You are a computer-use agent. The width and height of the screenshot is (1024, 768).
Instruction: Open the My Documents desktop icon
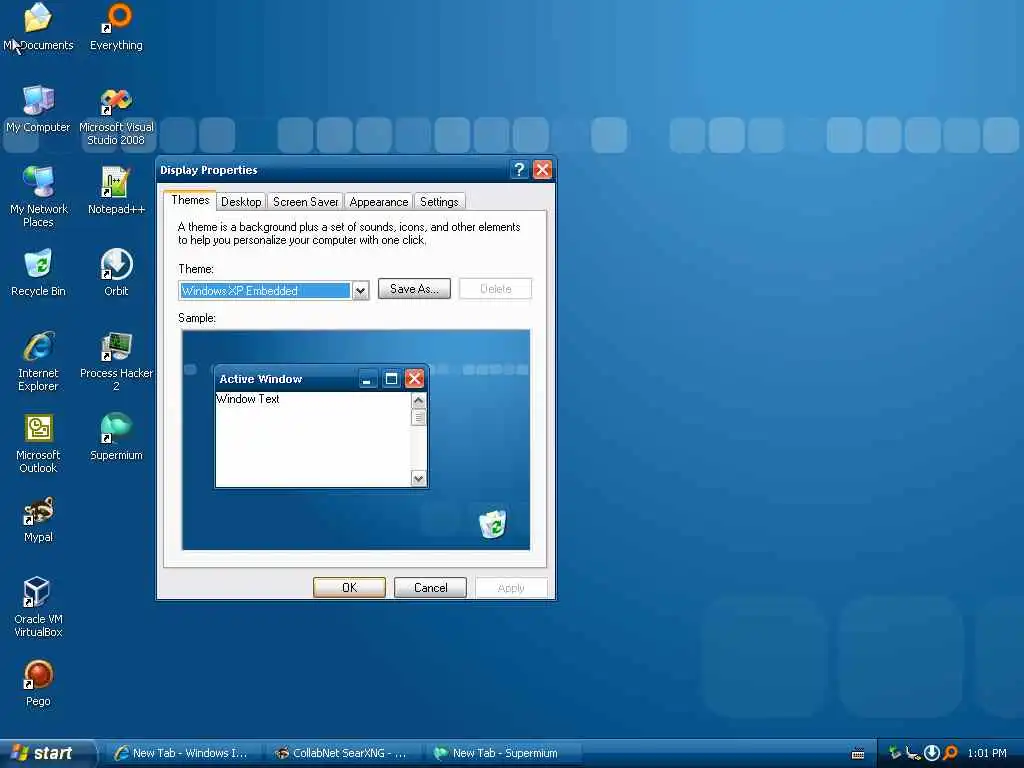(x=38, y=27)
